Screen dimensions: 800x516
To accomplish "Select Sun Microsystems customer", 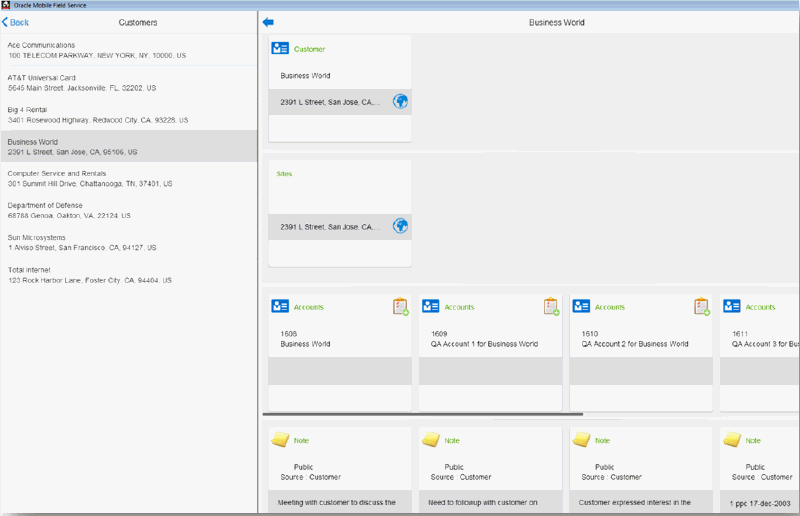I will (x=129, y=242).
